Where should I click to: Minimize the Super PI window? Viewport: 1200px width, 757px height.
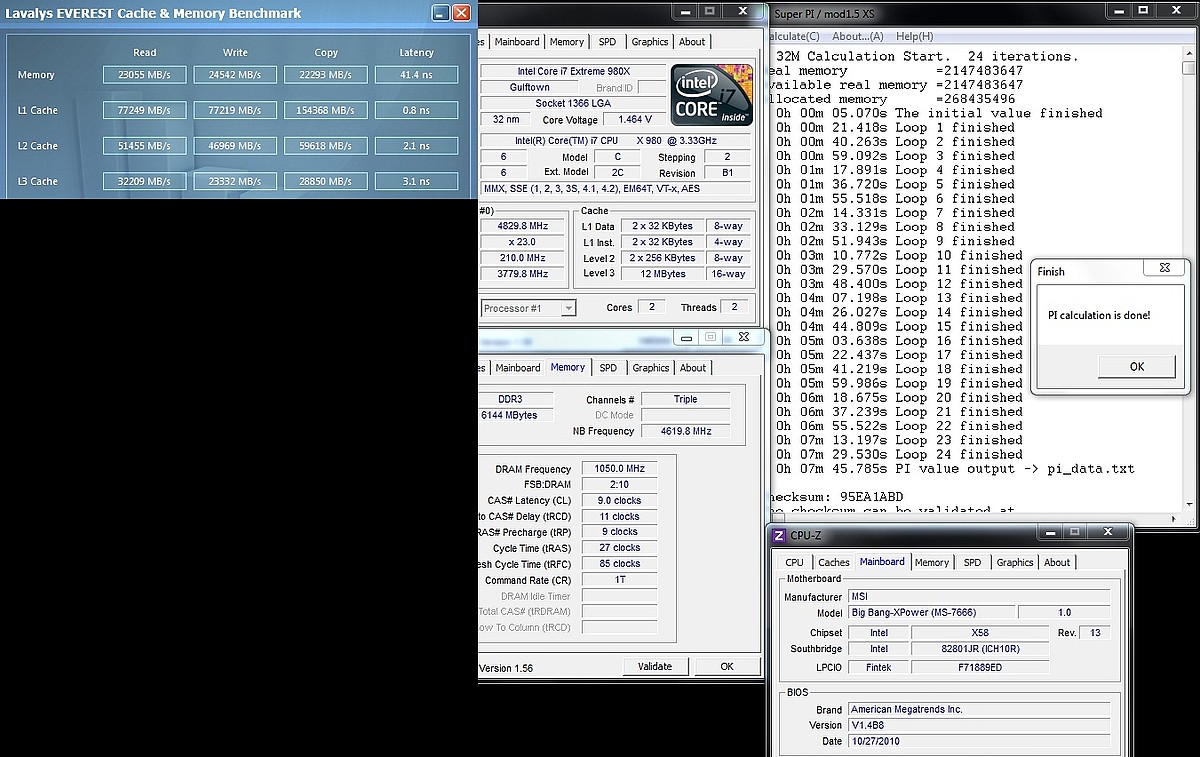(1118, 11)
